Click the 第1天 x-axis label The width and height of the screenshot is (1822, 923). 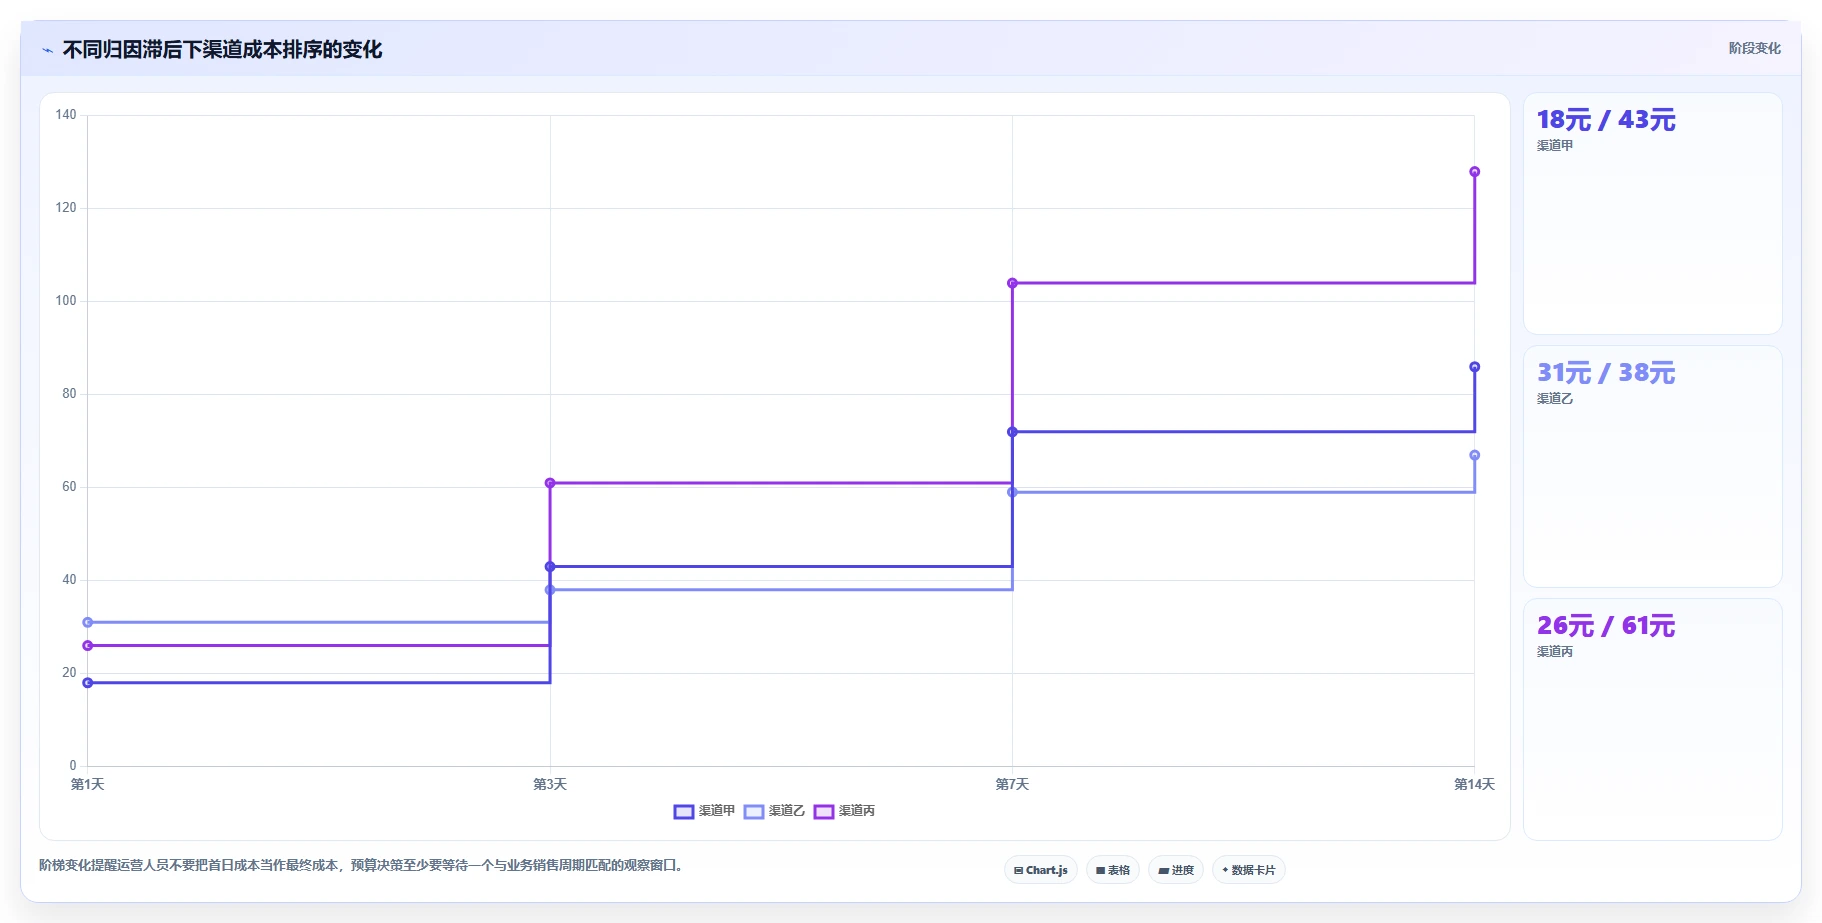click(88, 784)
